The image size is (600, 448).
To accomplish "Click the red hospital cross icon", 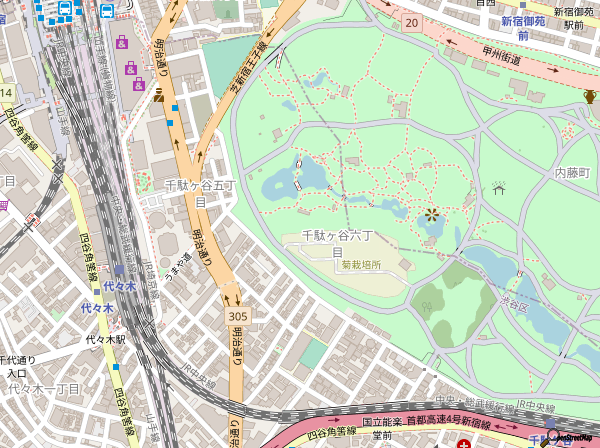I will click(x=466, y=441).
